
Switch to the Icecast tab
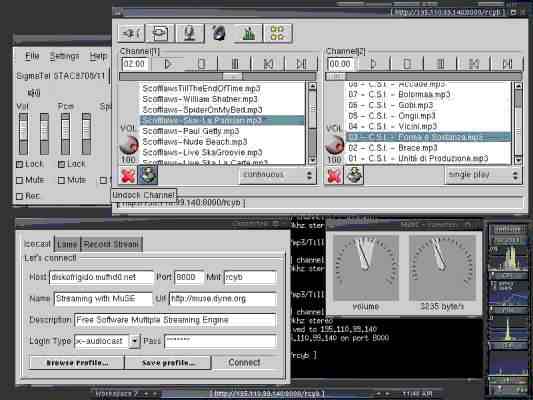[37, 244]
